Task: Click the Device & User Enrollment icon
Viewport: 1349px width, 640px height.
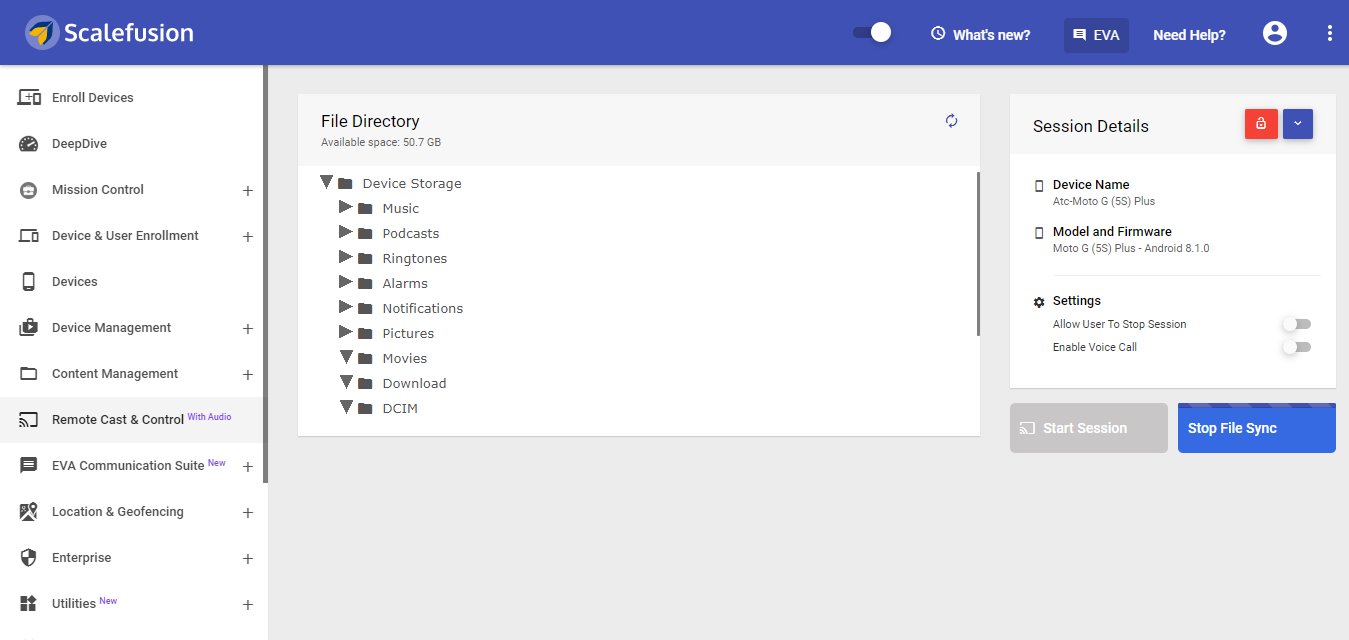Action: click(x=29, y=236)
